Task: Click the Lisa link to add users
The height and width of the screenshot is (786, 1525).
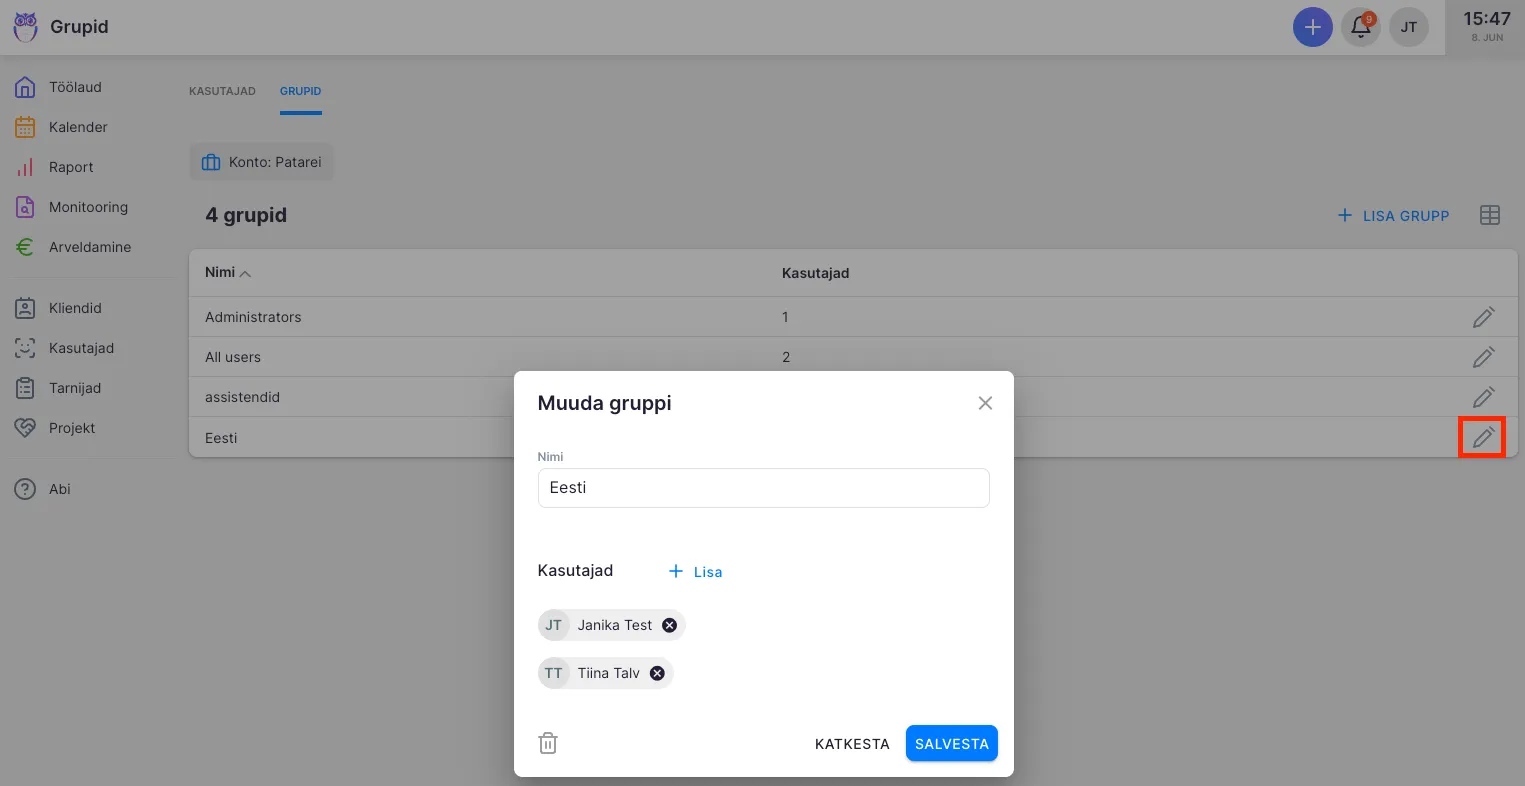Action: click(696, 572)
